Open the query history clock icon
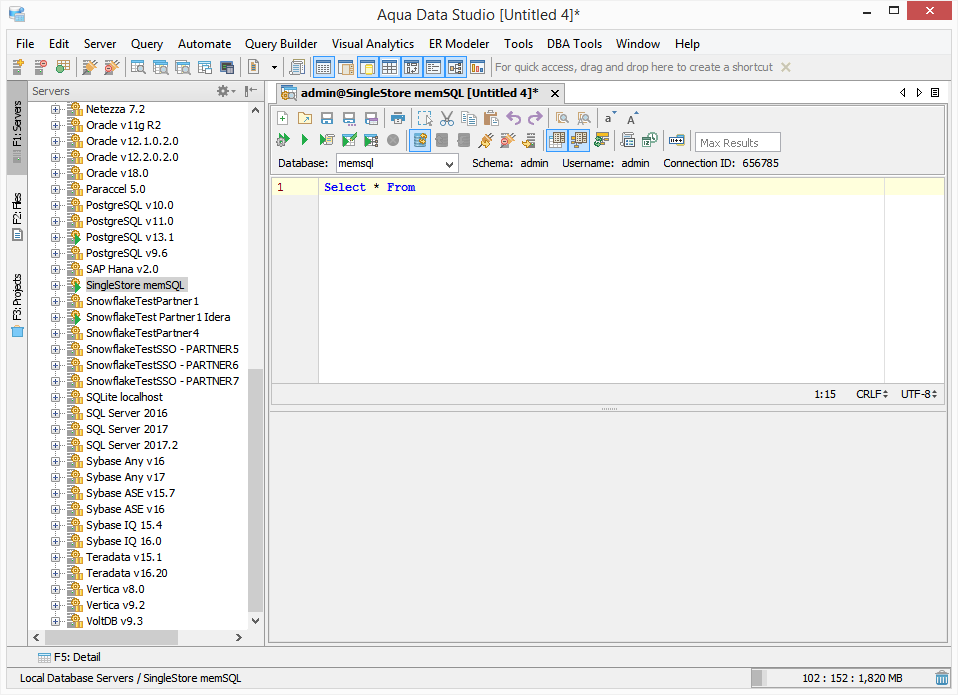 [x=649, y=140]
